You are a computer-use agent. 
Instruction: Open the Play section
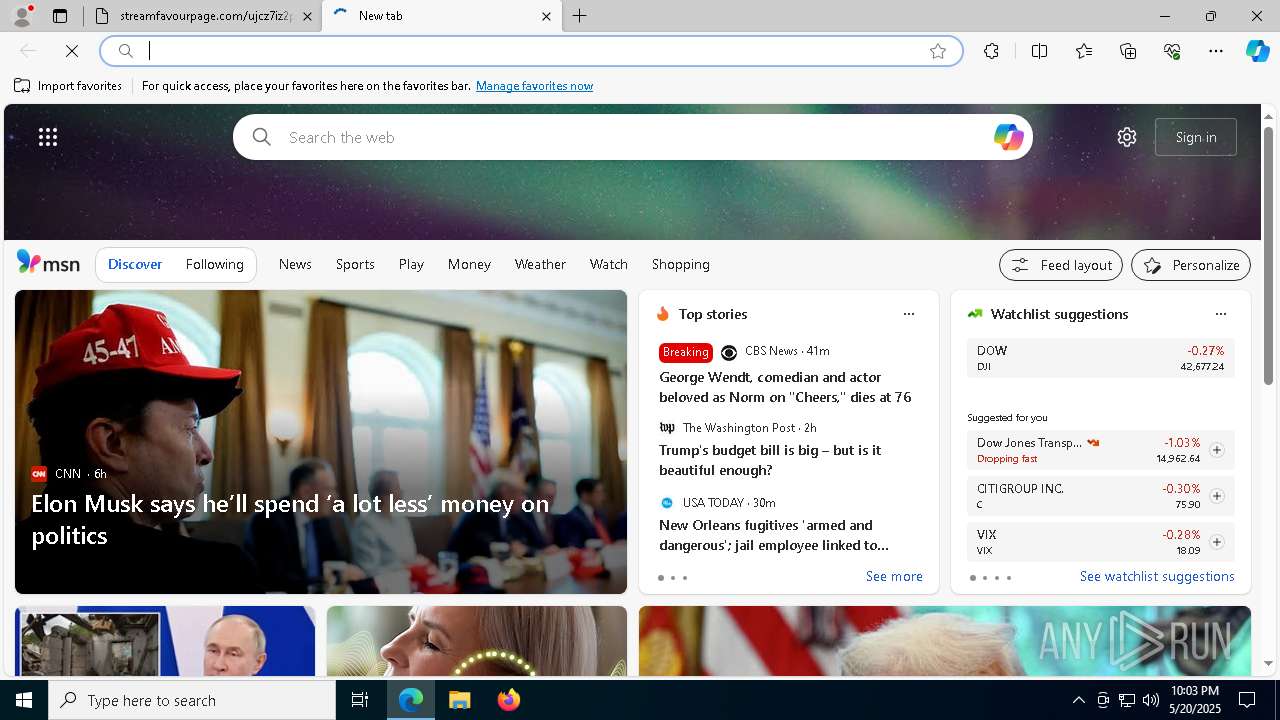tap(411, 264)
